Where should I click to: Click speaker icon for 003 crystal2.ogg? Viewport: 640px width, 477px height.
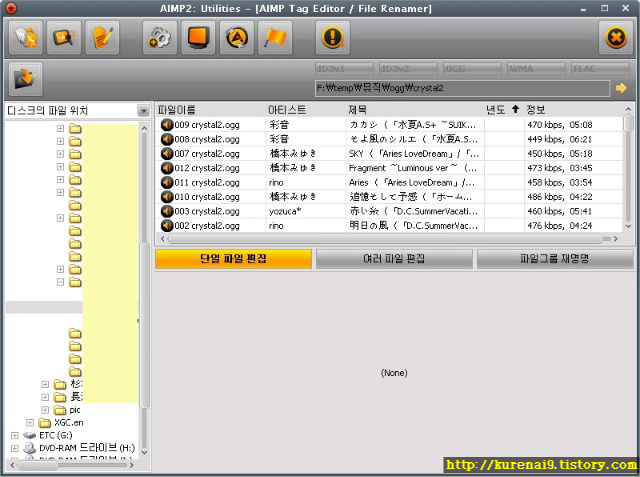coord(167,211)
